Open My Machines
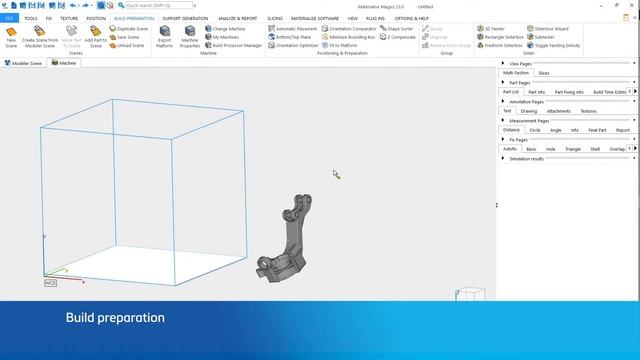The image size is (640, 360). point(222,37)
